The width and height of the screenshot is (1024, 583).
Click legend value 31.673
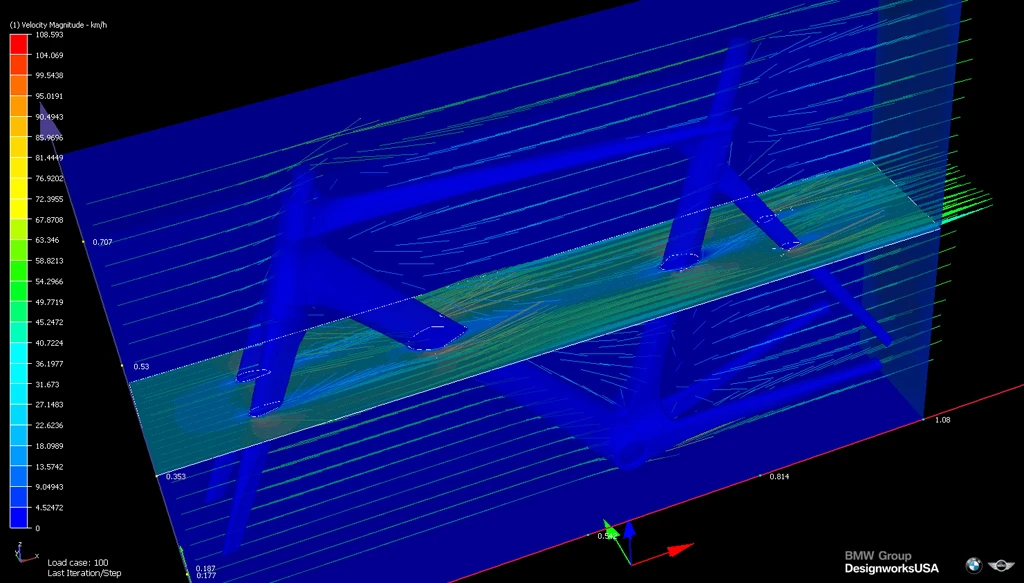(48, 384)
